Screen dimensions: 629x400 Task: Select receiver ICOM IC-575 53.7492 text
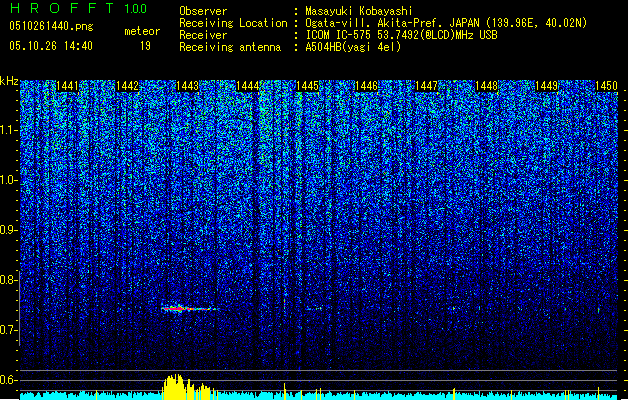point(401,35)
